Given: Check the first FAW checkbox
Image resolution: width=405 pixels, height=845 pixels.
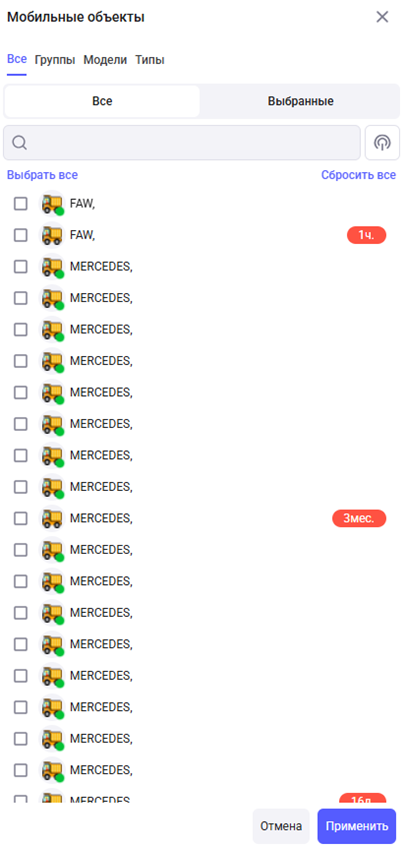Looking at the screenshot, I should [x=20, y=204].
